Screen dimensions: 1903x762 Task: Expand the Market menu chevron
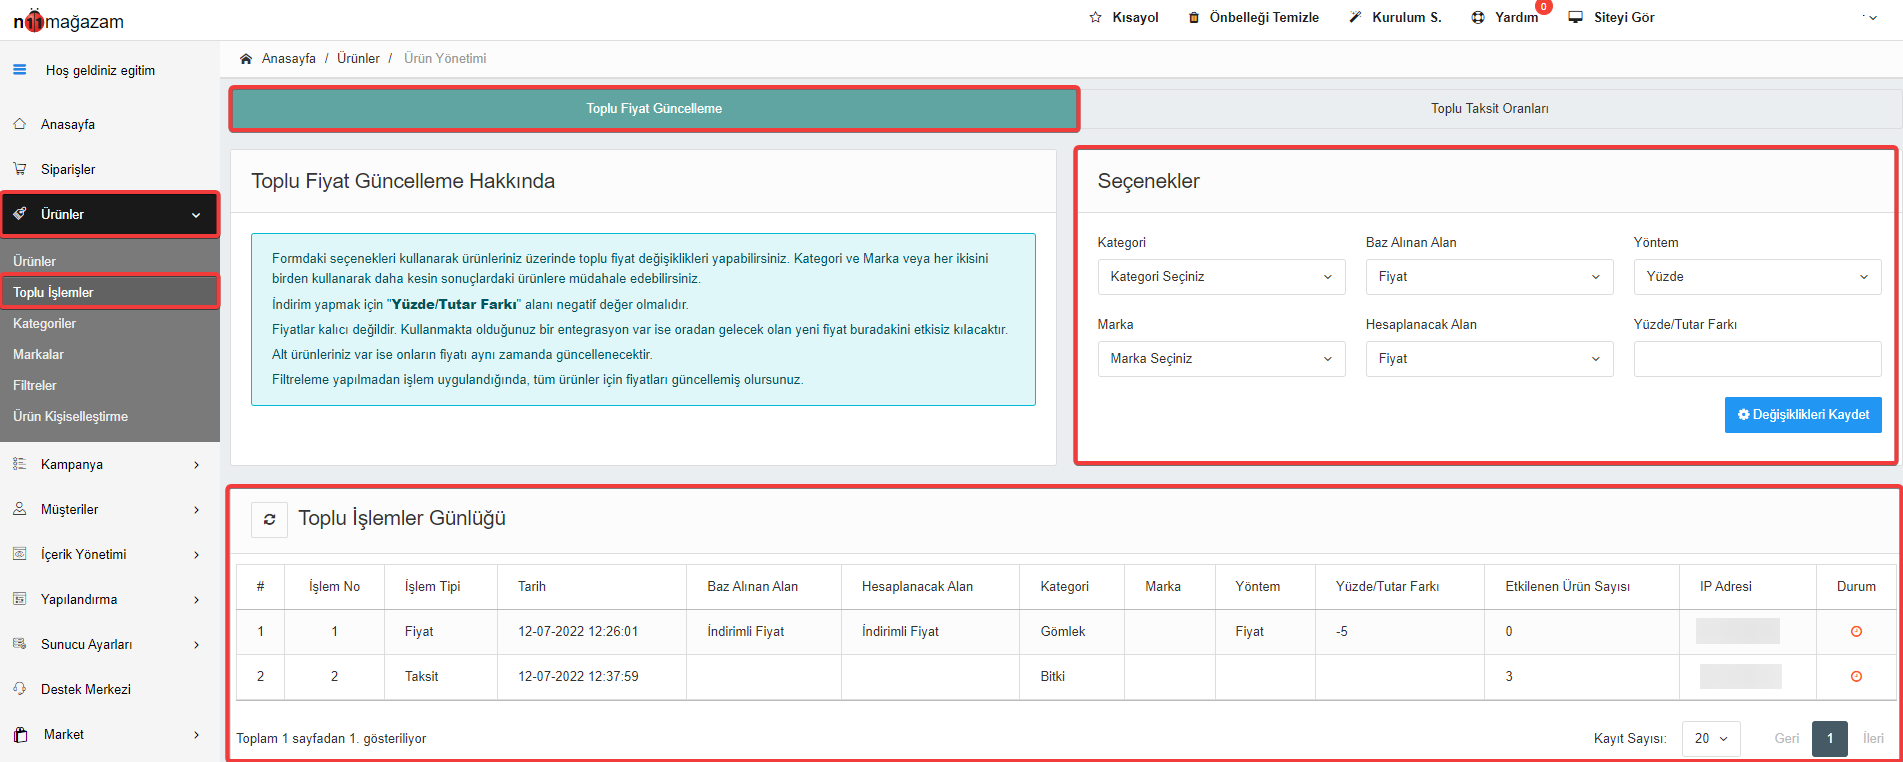pyautogui.click(x=196, y=735)
